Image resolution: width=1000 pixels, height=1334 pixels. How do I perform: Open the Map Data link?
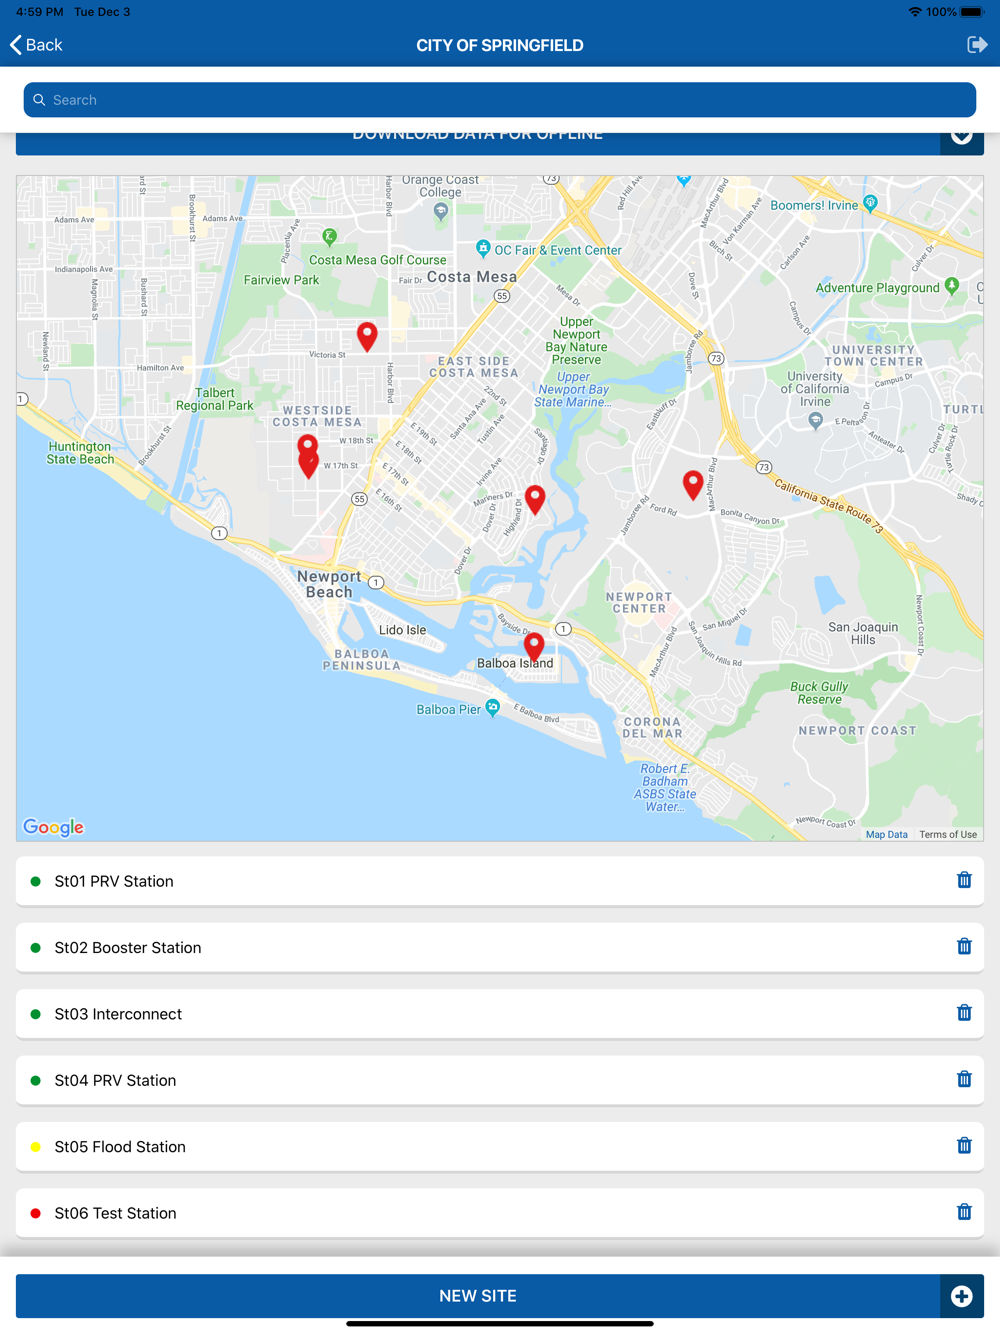(887, 834)
